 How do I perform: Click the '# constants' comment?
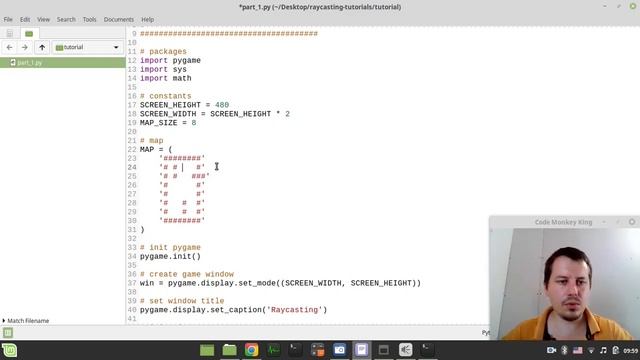click(166, 96)
